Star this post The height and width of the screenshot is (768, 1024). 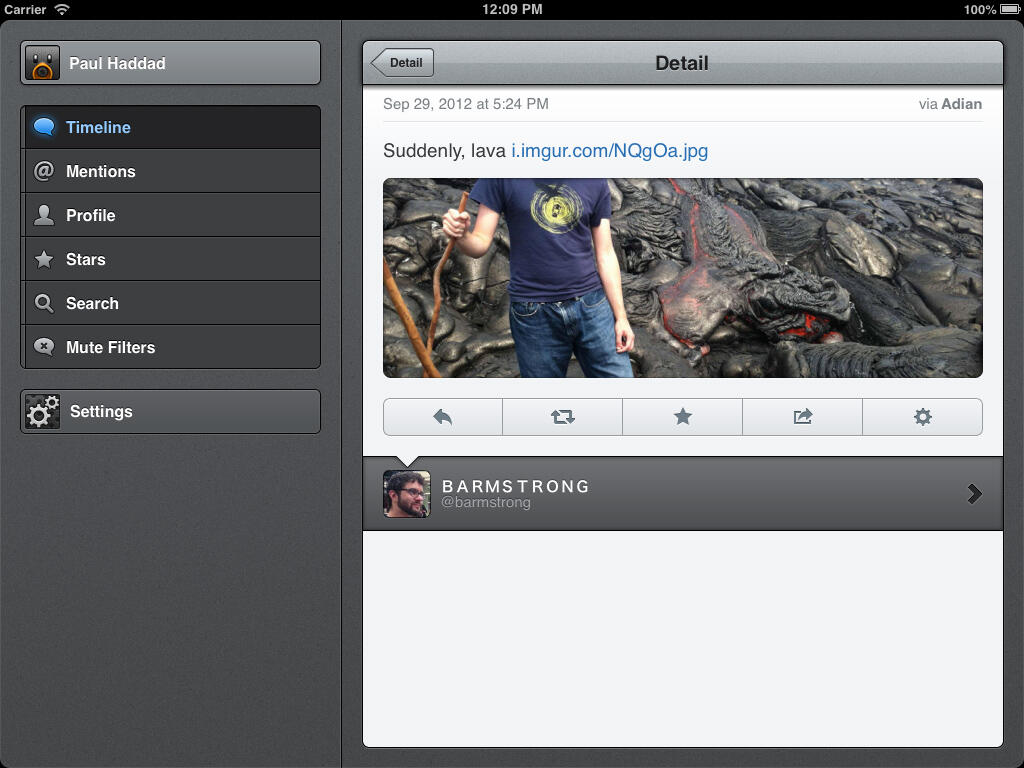click(x=682, y=417)
